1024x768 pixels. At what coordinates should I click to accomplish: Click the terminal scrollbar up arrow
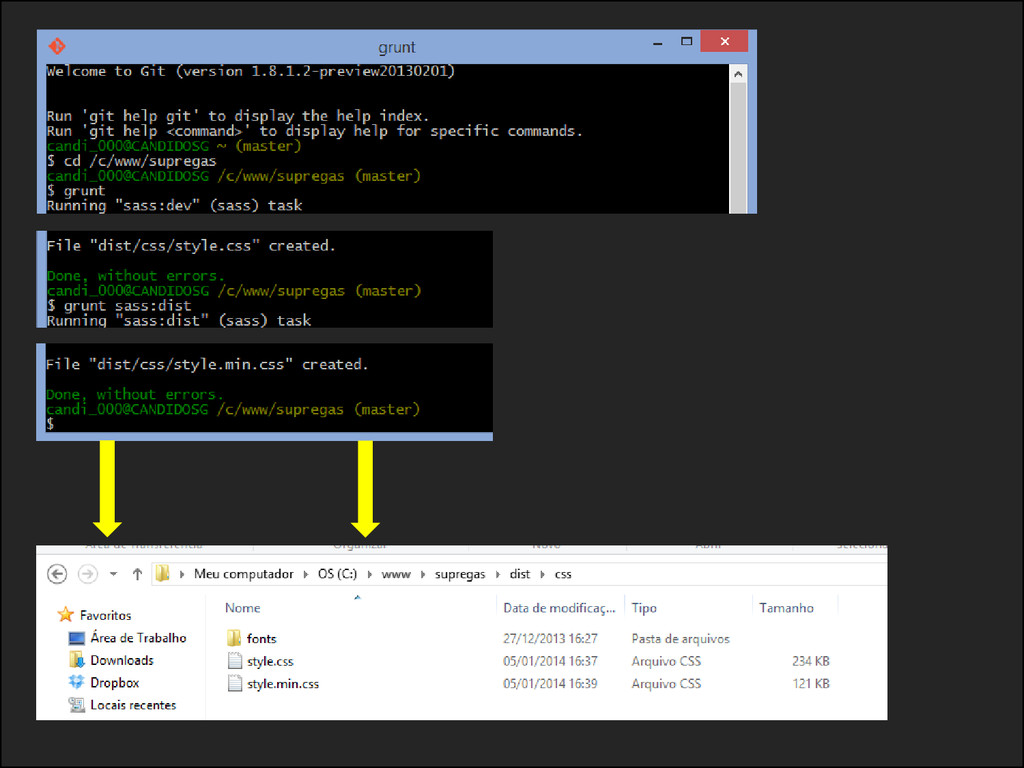738,74
